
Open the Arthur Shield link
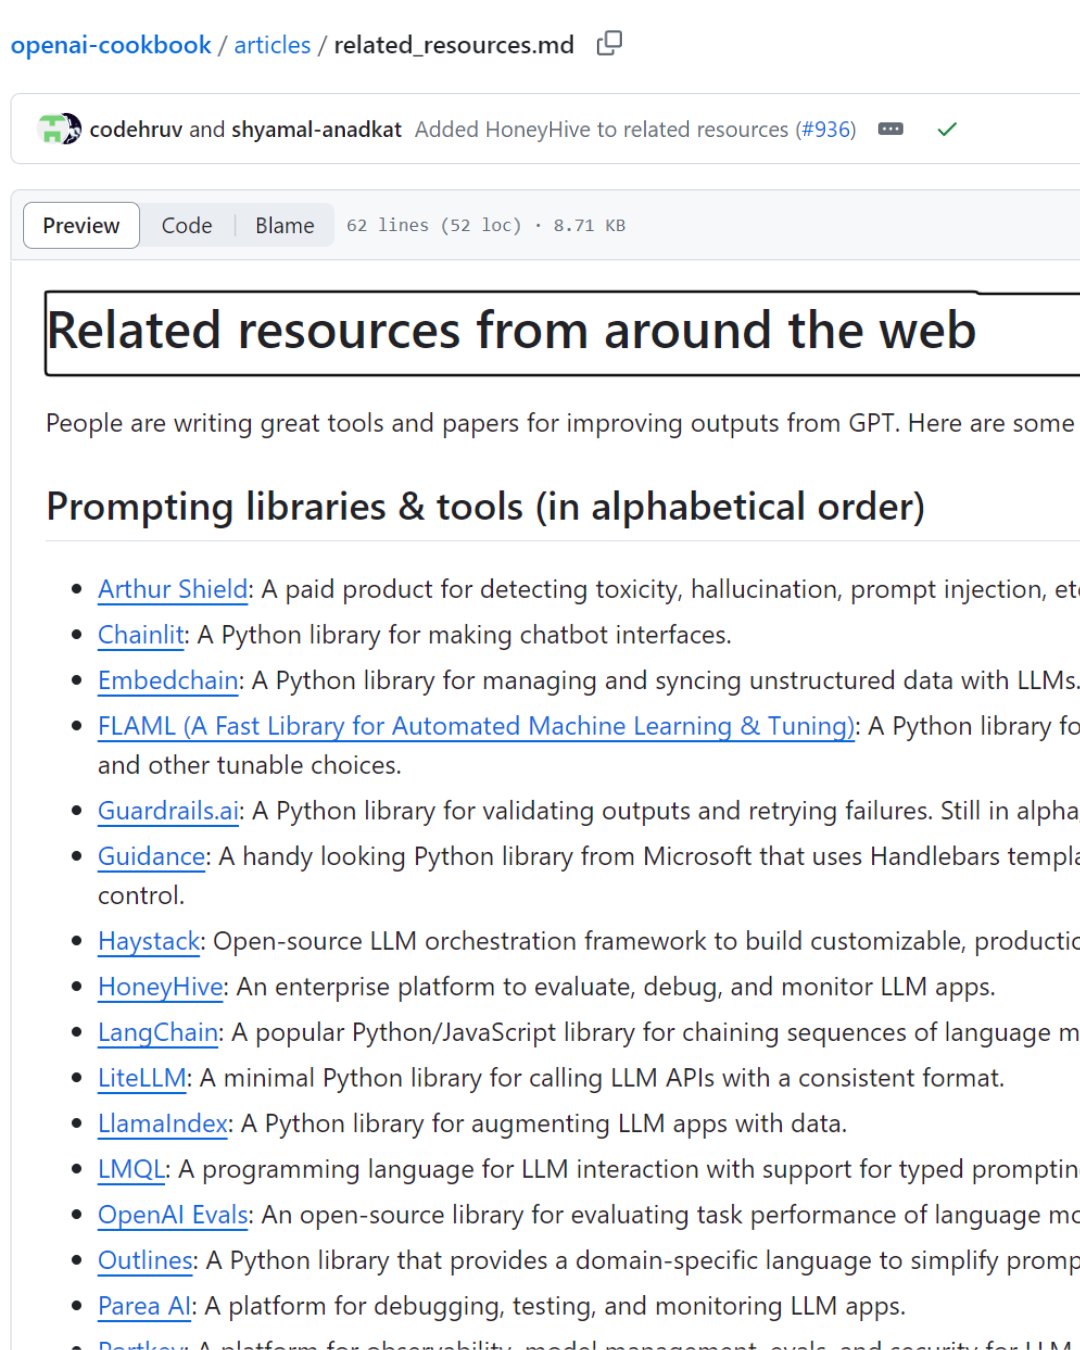tap(173, 590)
